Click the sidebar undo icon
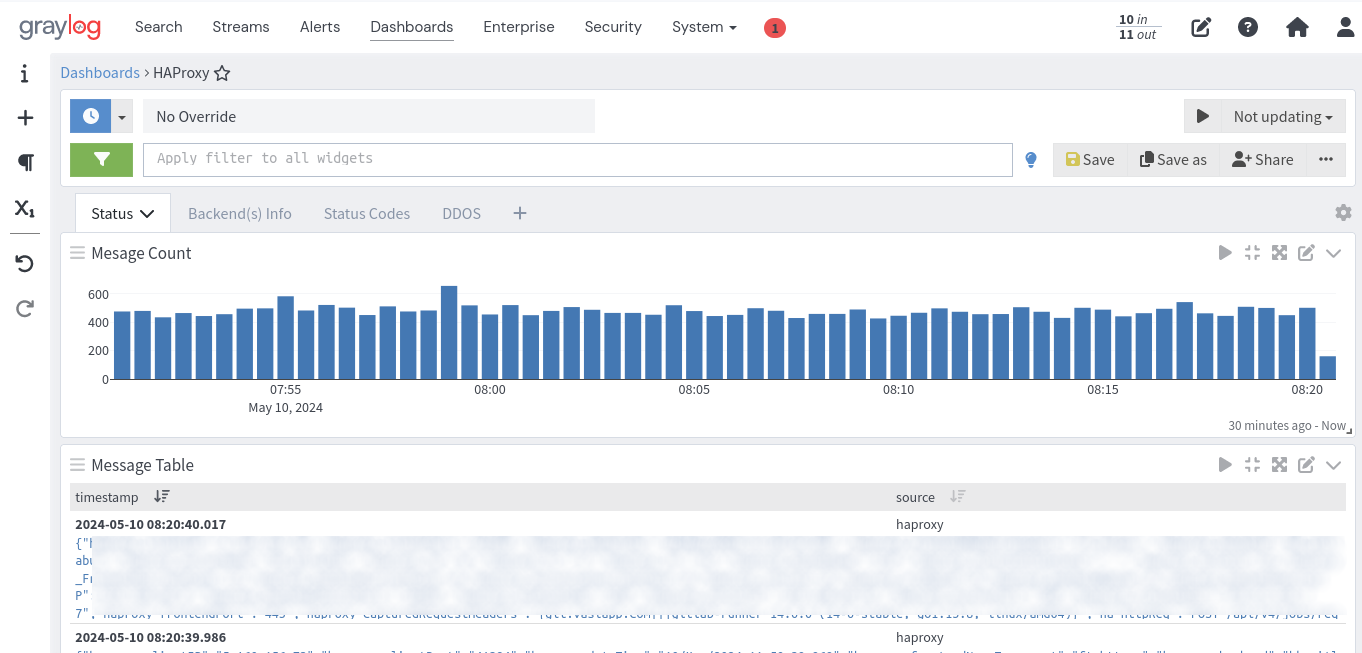1362x653 pixels. [25, 264]
